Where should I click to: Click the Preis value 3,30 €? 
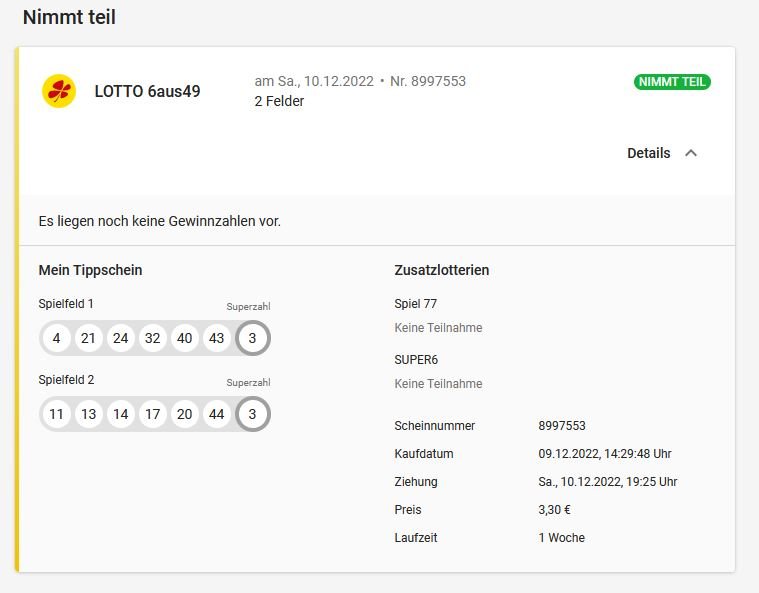tap(555, 510)
